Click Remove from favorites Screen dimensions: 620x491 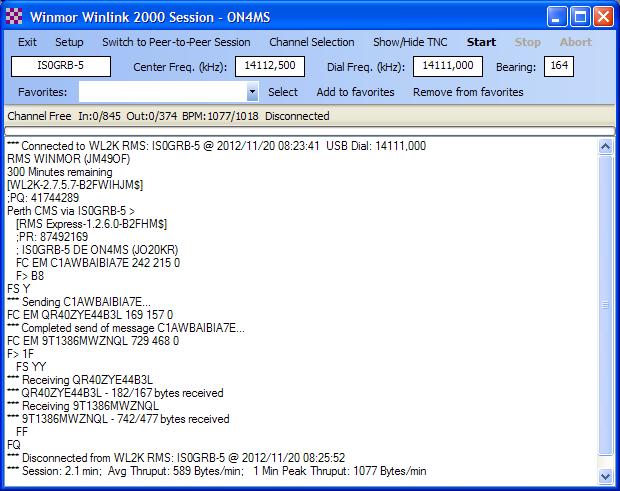pyautogui.click(x=468, y=92)
